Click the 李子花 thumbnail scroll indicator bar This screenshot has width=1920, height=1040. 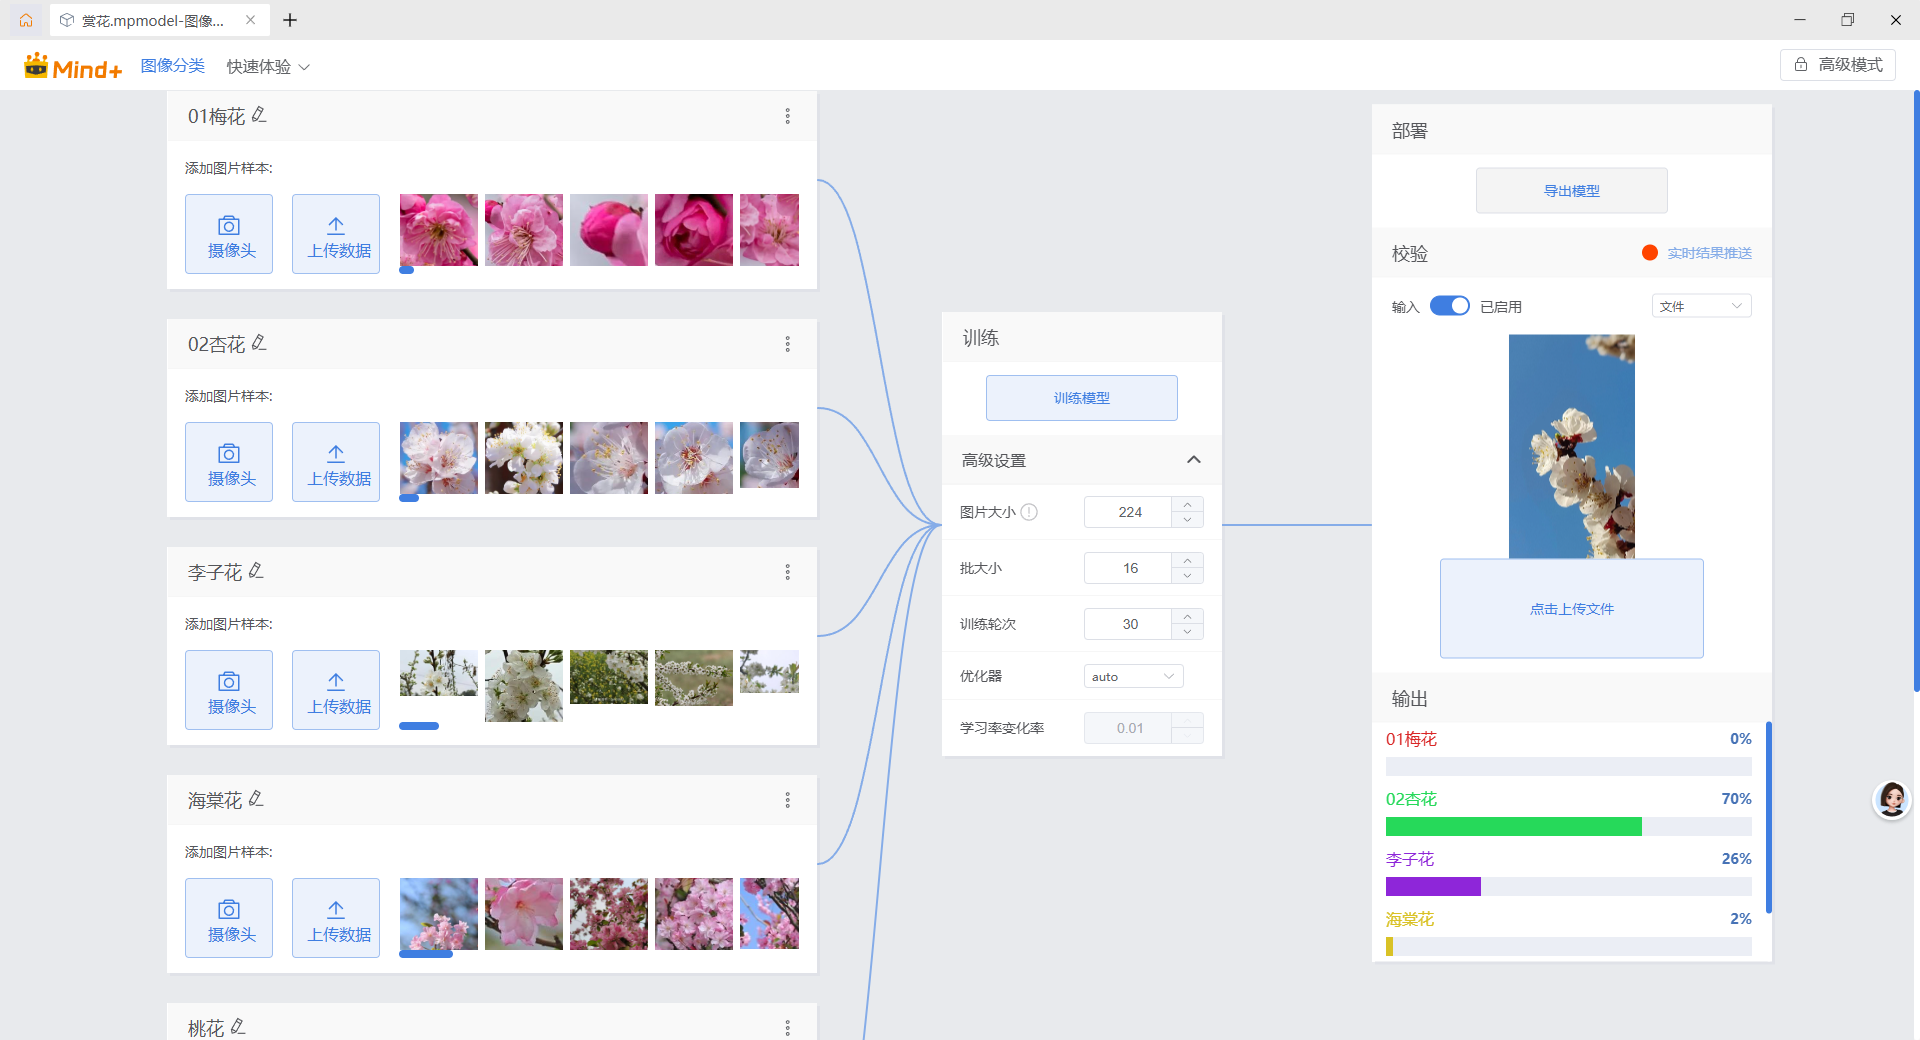(419, 726)
